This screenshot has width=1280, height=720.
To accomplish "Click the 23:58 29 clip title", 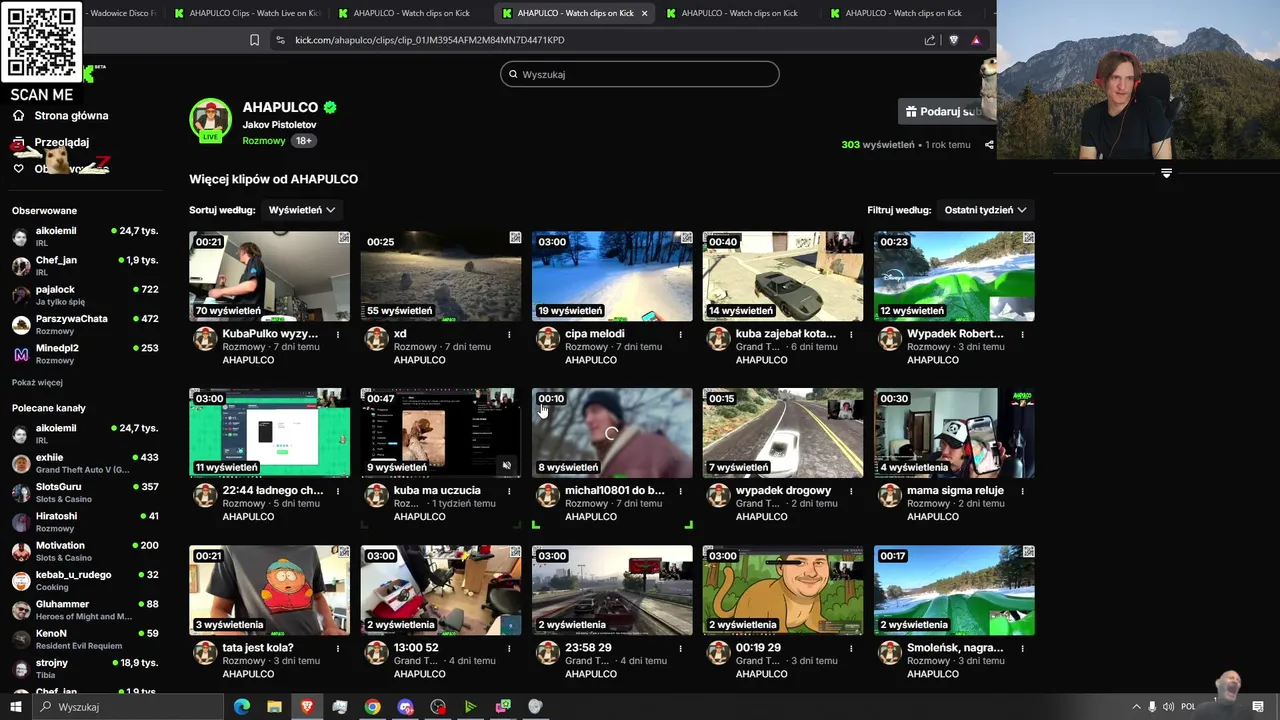I will click(x=588, y=648).
